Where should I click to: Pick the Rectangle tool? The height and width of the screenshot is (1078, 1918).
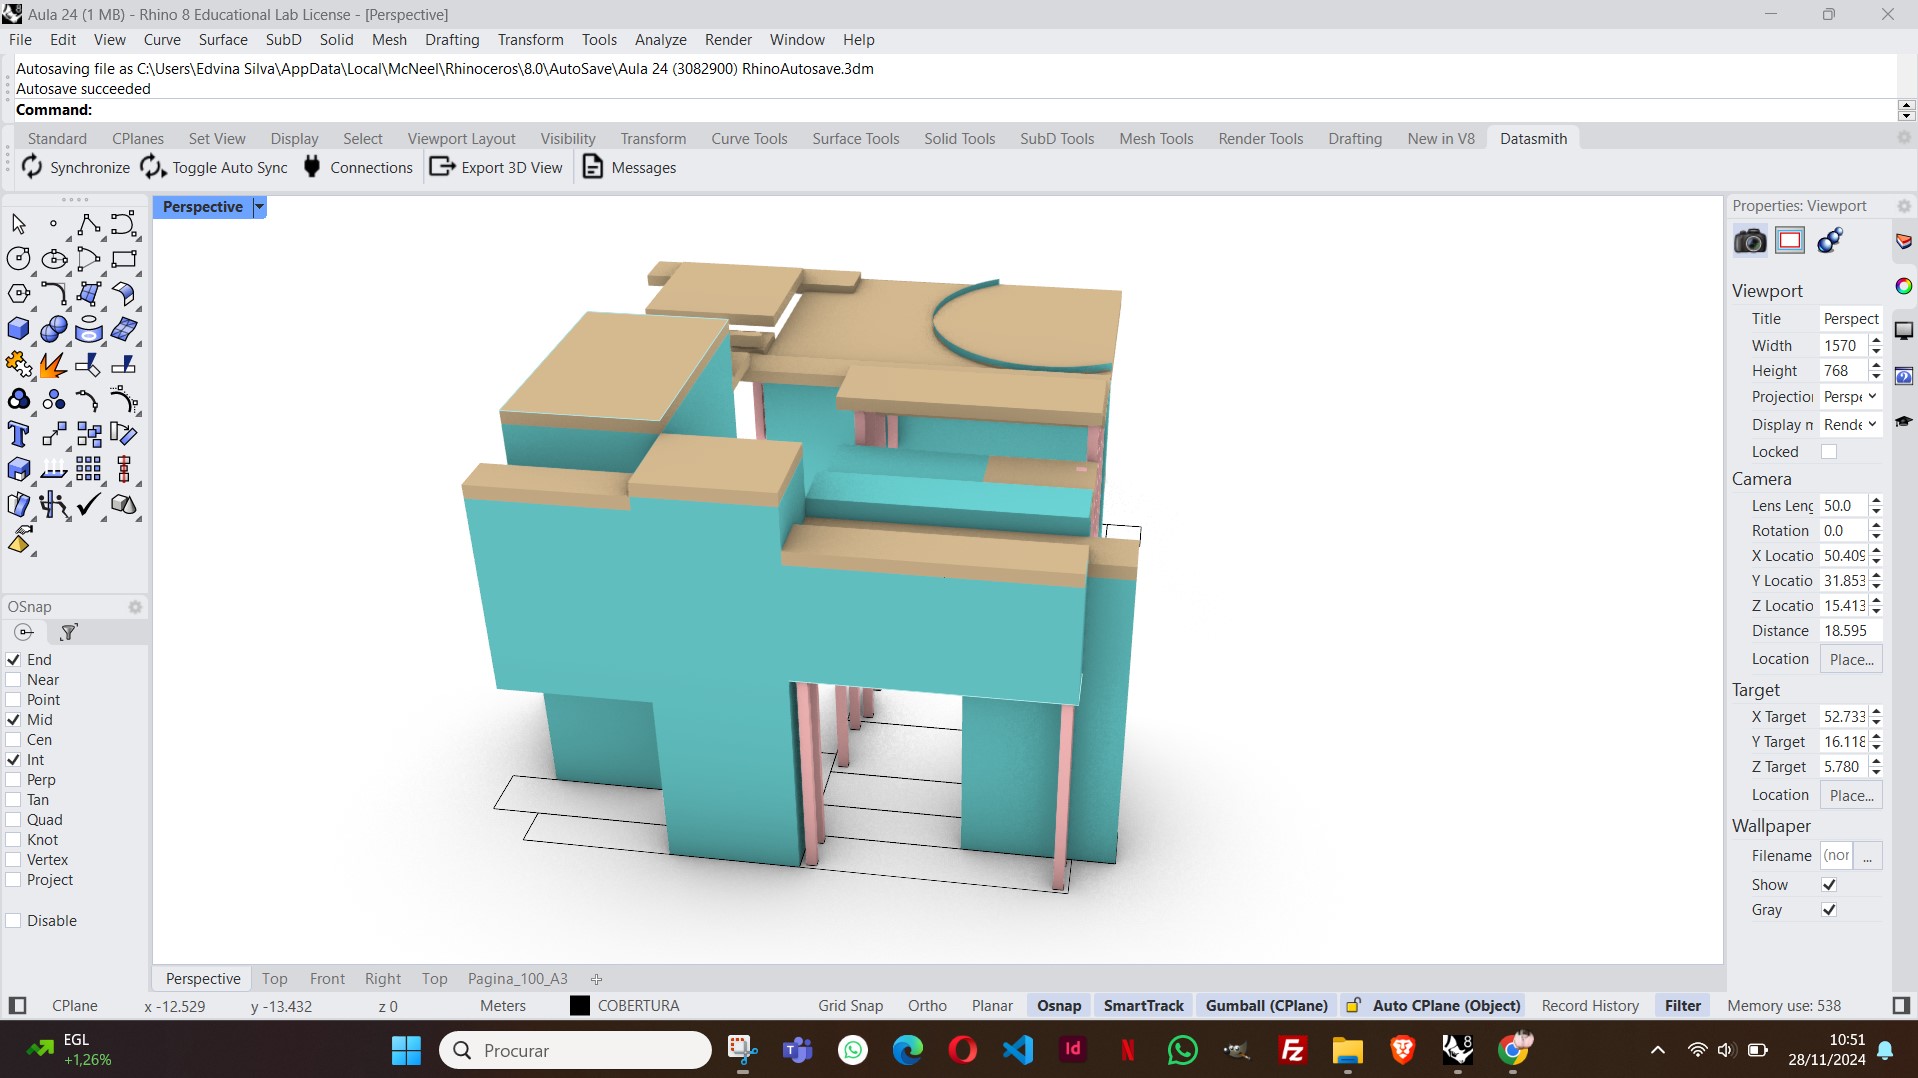tap(124, 259)
